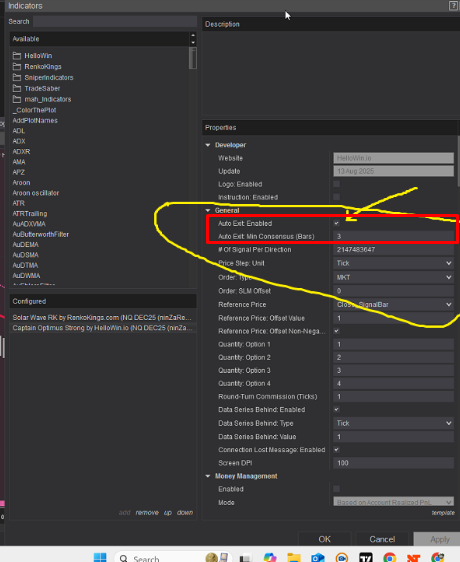Open Copilot from the taskbar
The height and width of the screenshot is (562, 460).
click(270, 558)
